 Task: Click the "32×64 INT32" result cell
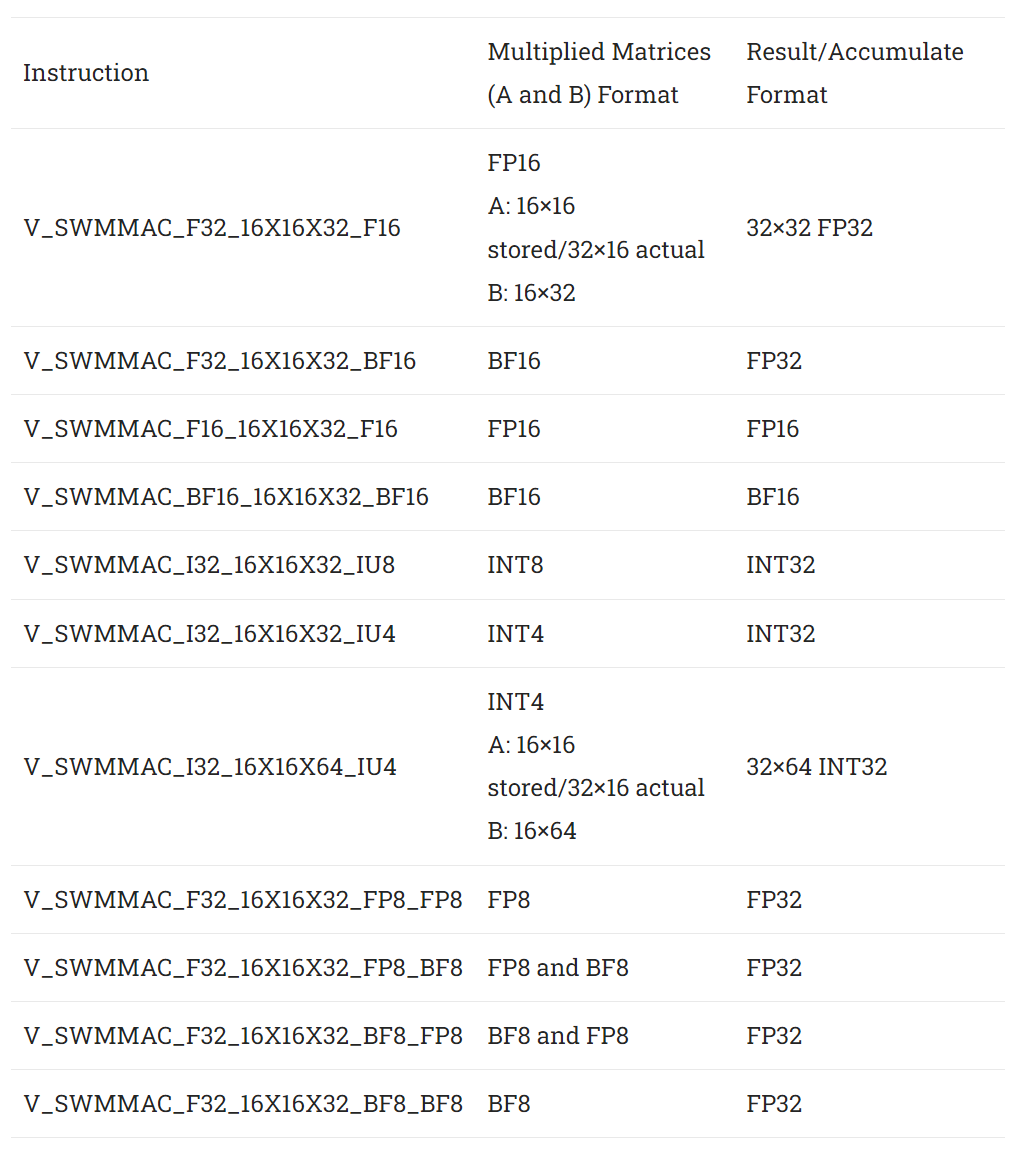tap(816, 767)
